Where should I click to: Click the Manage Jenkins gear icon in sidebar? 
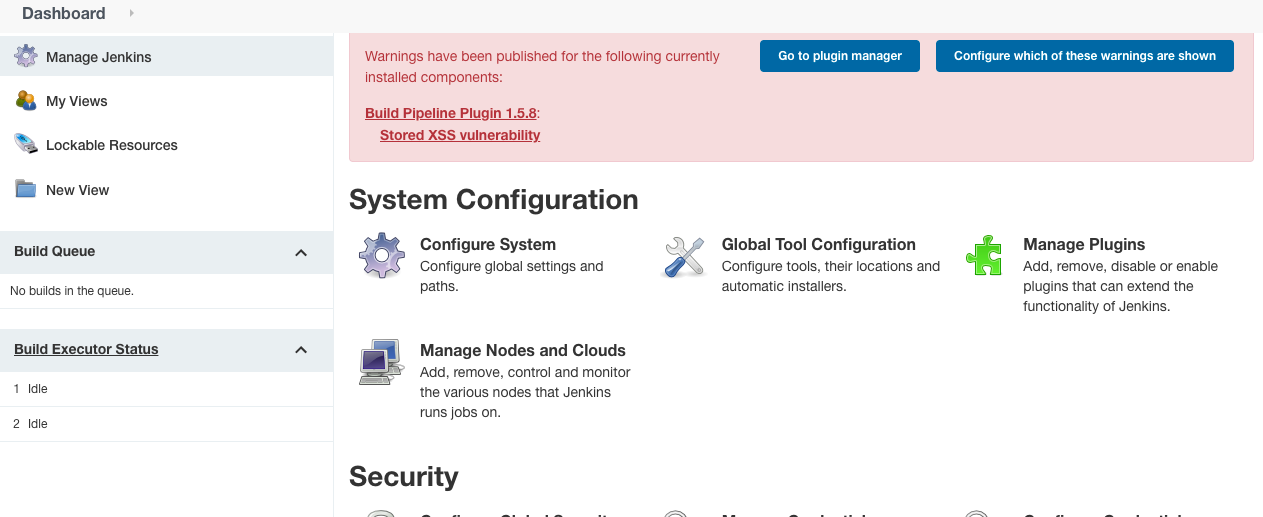(26, 56)
